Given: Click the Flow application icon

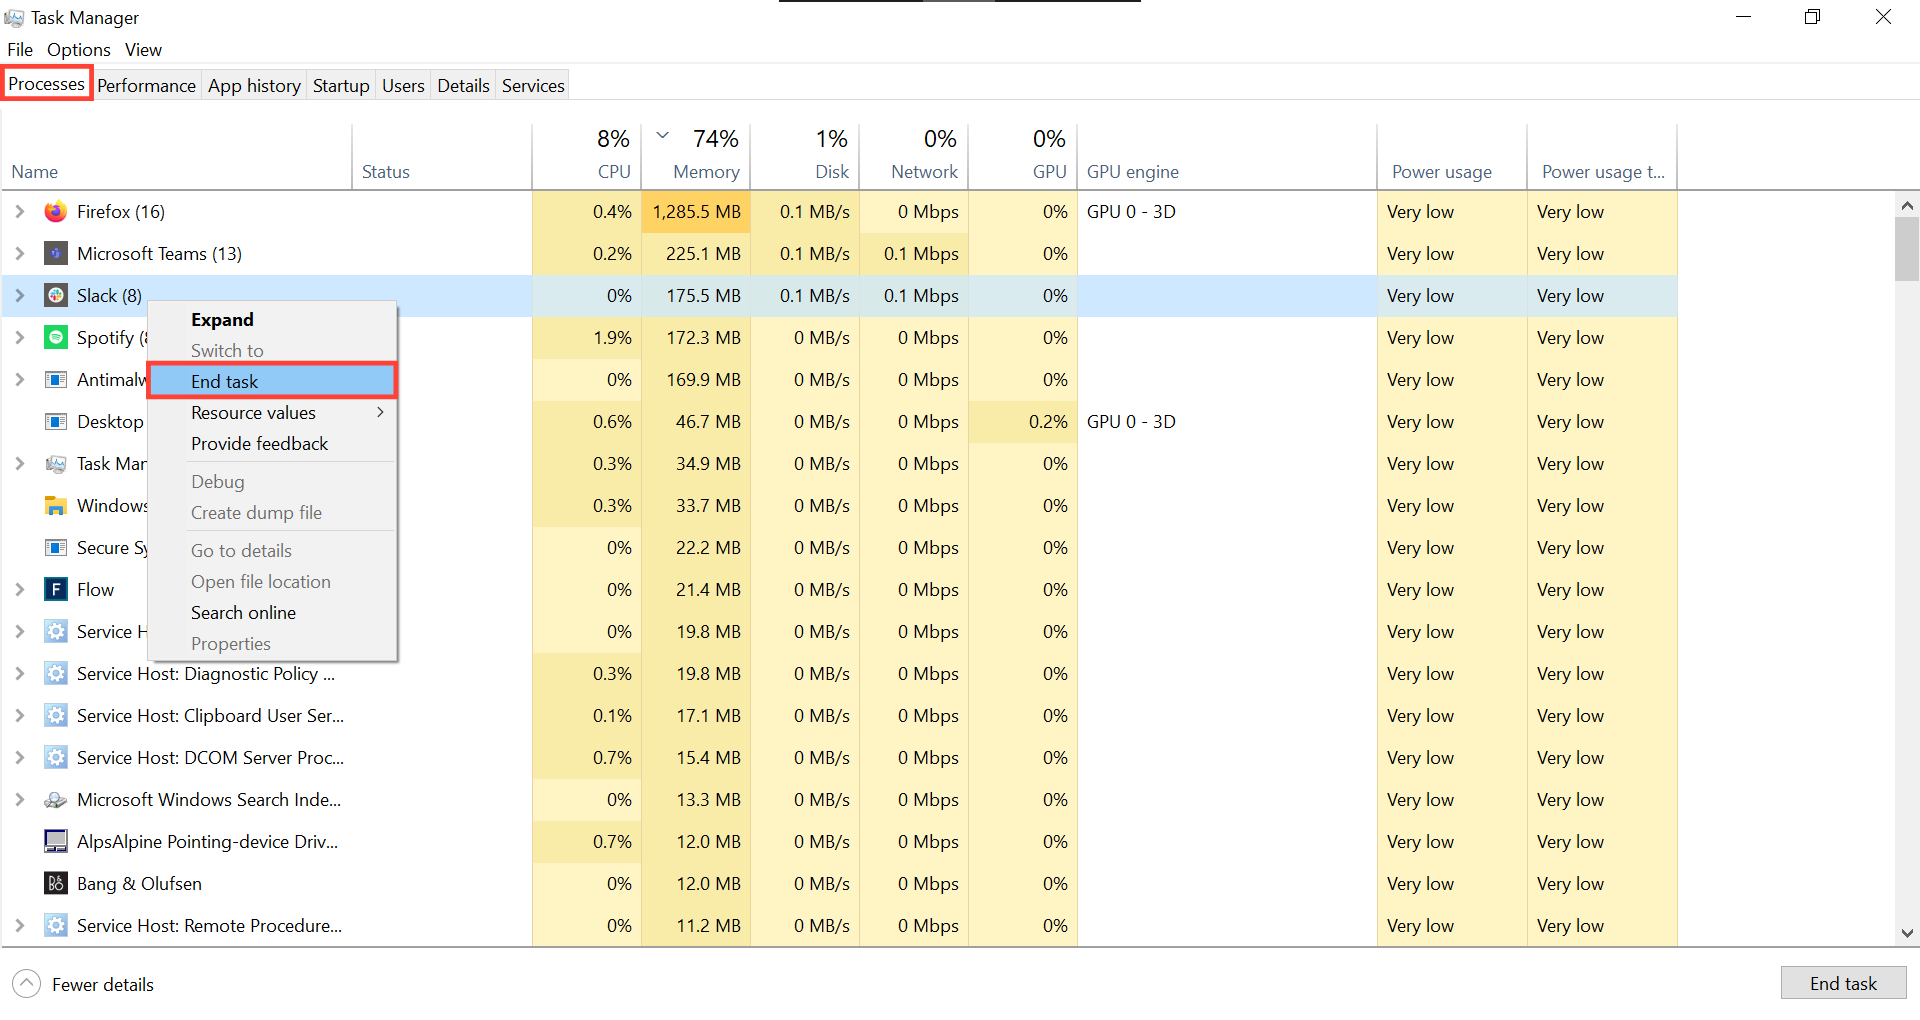Looking at the screenshot, I should (56, 589).
